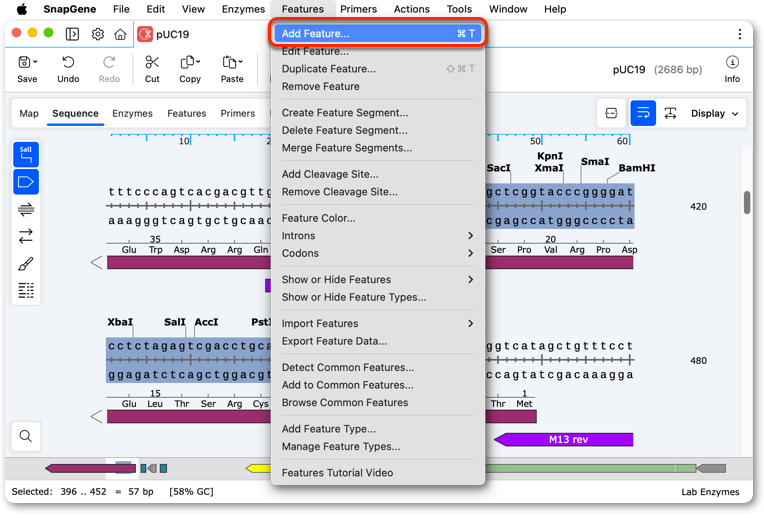Choose Export Feature Data...
The image size is (764, 518).
378,341
